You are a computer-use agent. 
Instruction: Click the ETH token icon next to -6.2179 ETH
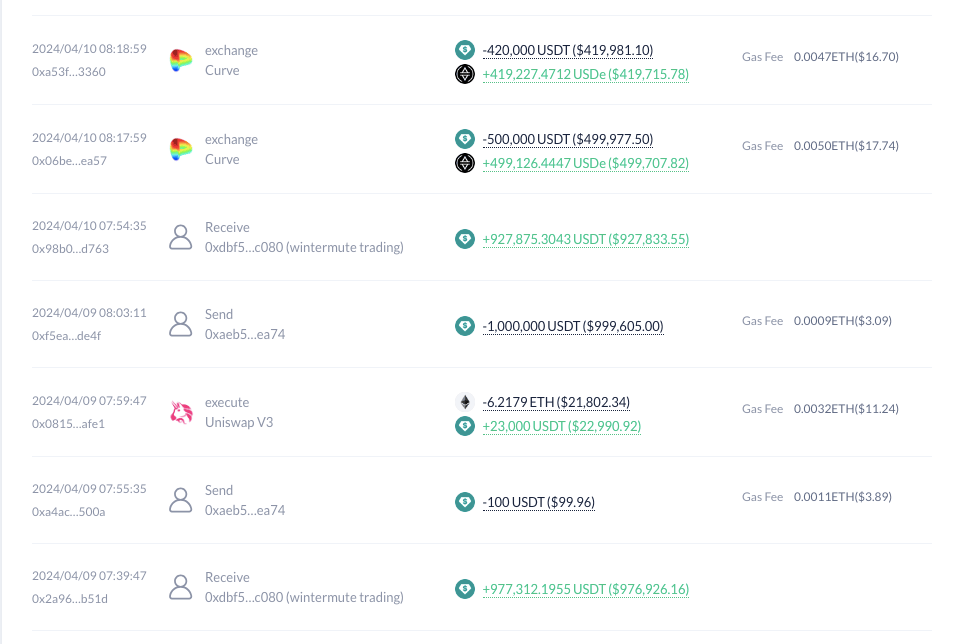[x=465, y=402]
